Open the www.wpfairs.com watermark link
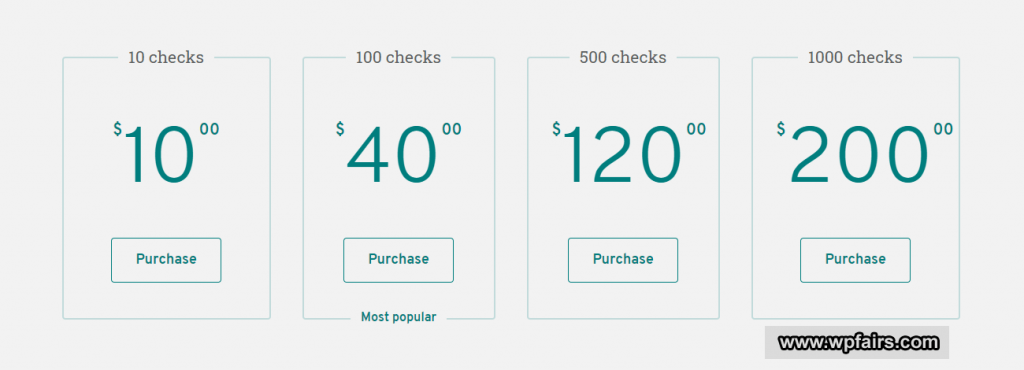 point(858,342)
